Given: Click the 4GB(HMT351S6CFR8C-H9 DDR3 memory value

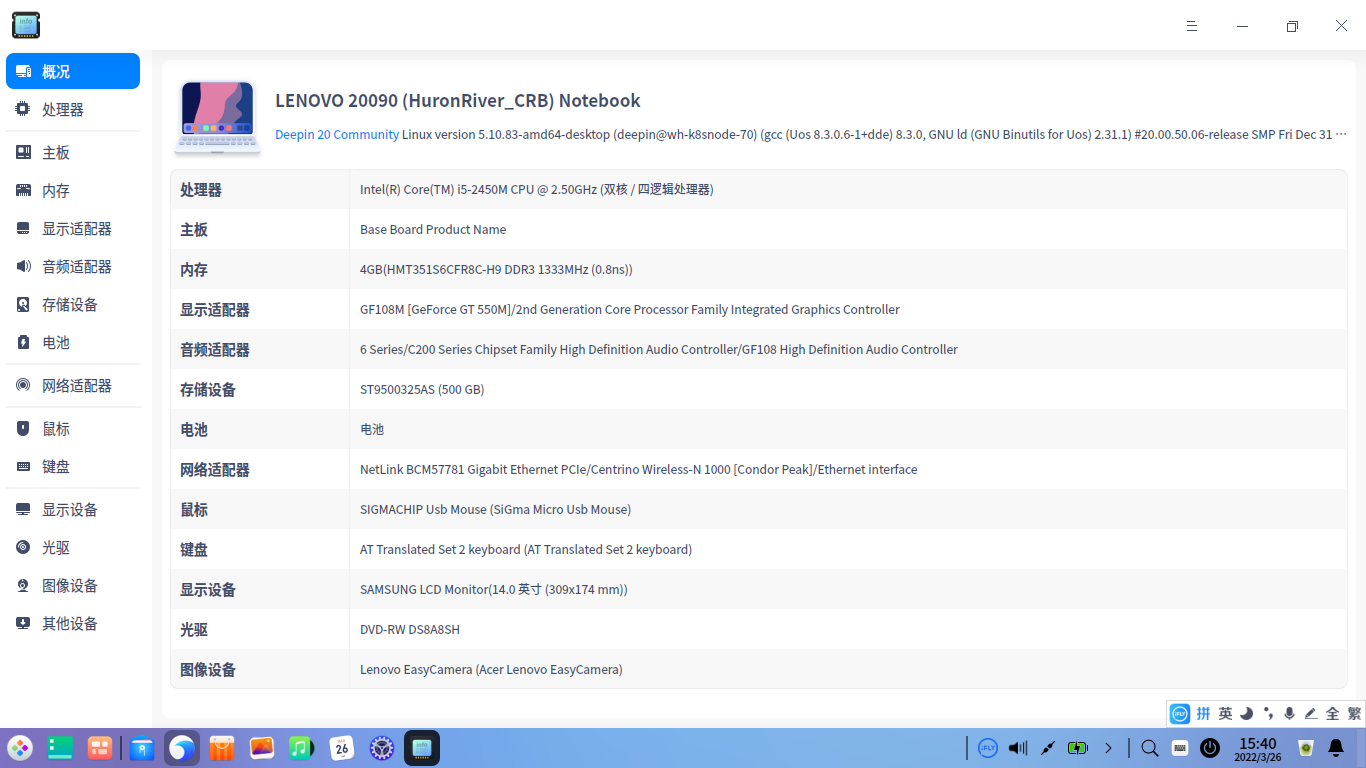Looking at the screenshot, I should 496,269.
